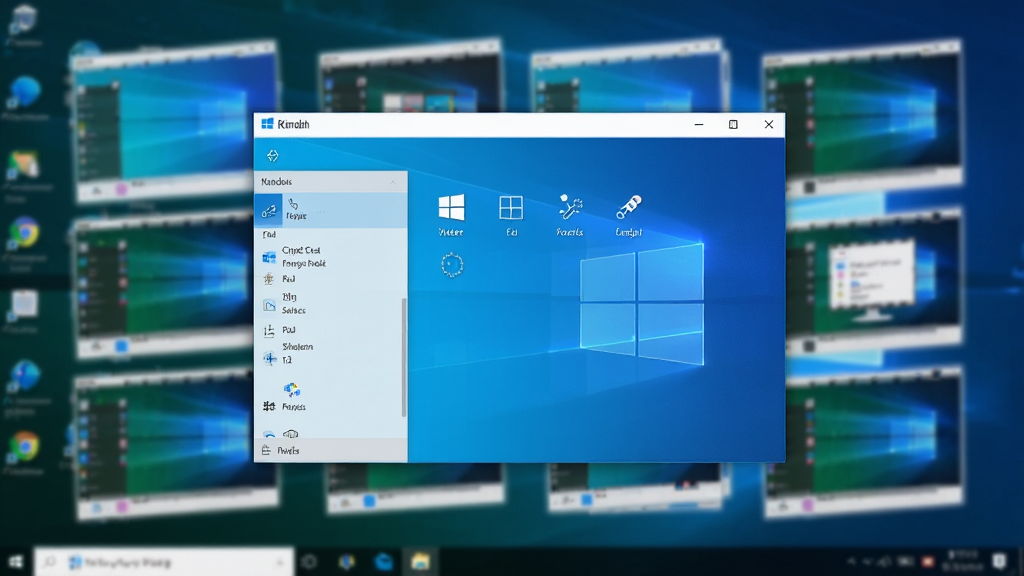Select the bug-like icon beside 'Fal' row
The image size is (1024, 576).
click(268, 279)
